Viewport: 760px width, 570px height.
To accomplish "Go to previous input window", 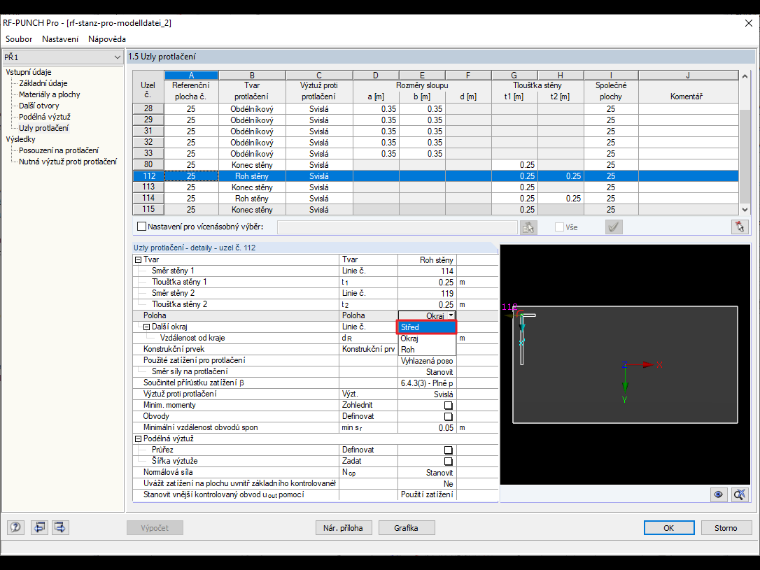I will coord(39,527).
